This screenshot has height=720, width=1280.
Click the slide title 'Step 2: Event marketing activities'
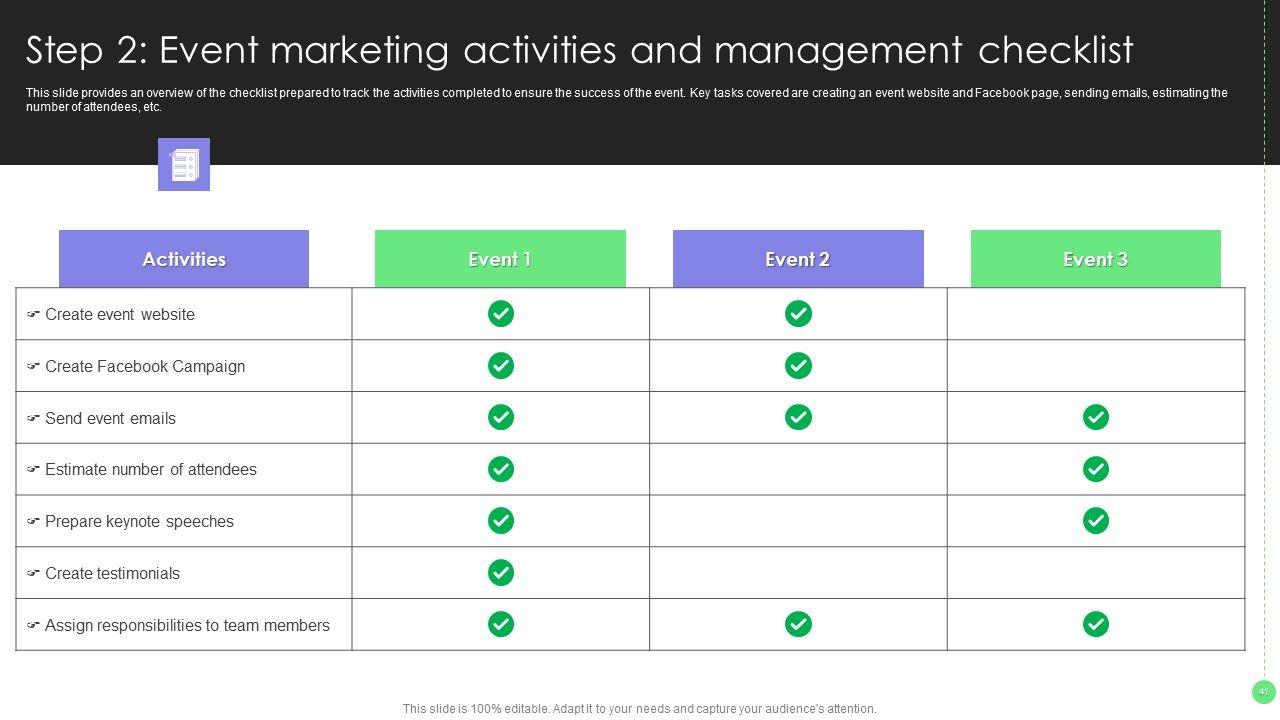pos(580,50)
